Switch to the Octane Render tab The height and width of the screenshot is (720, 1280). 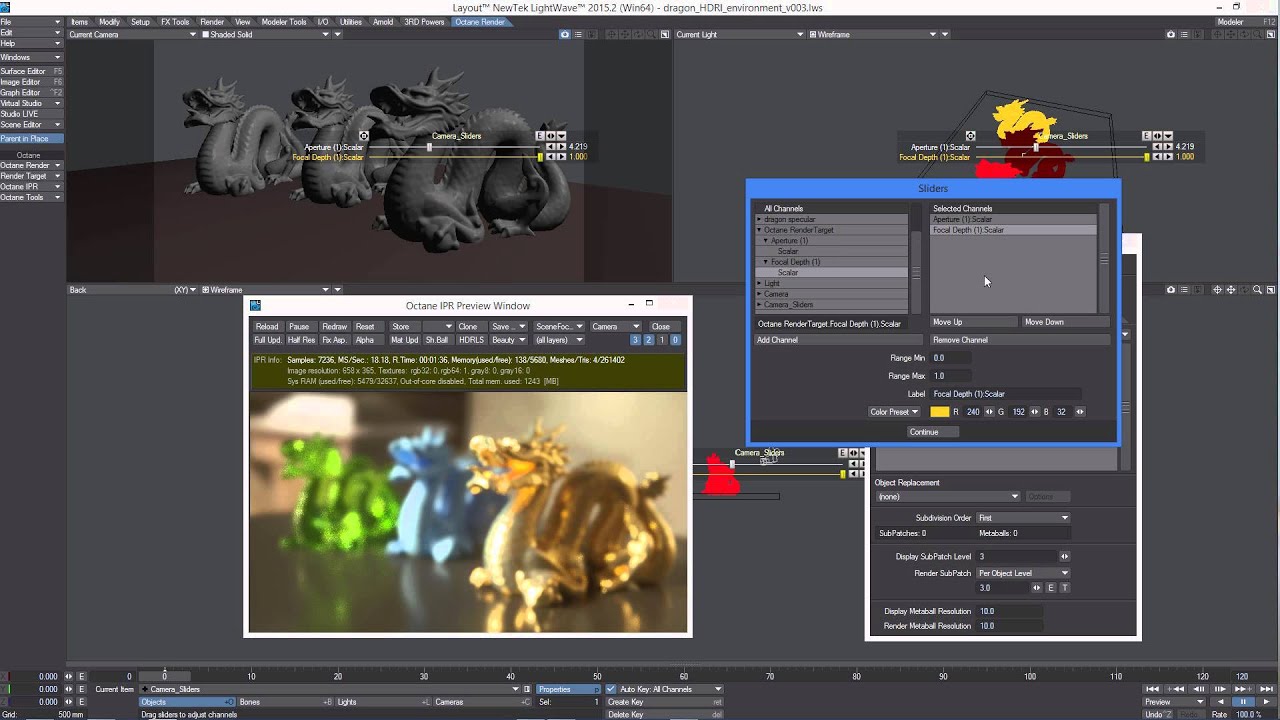(480, 20)
